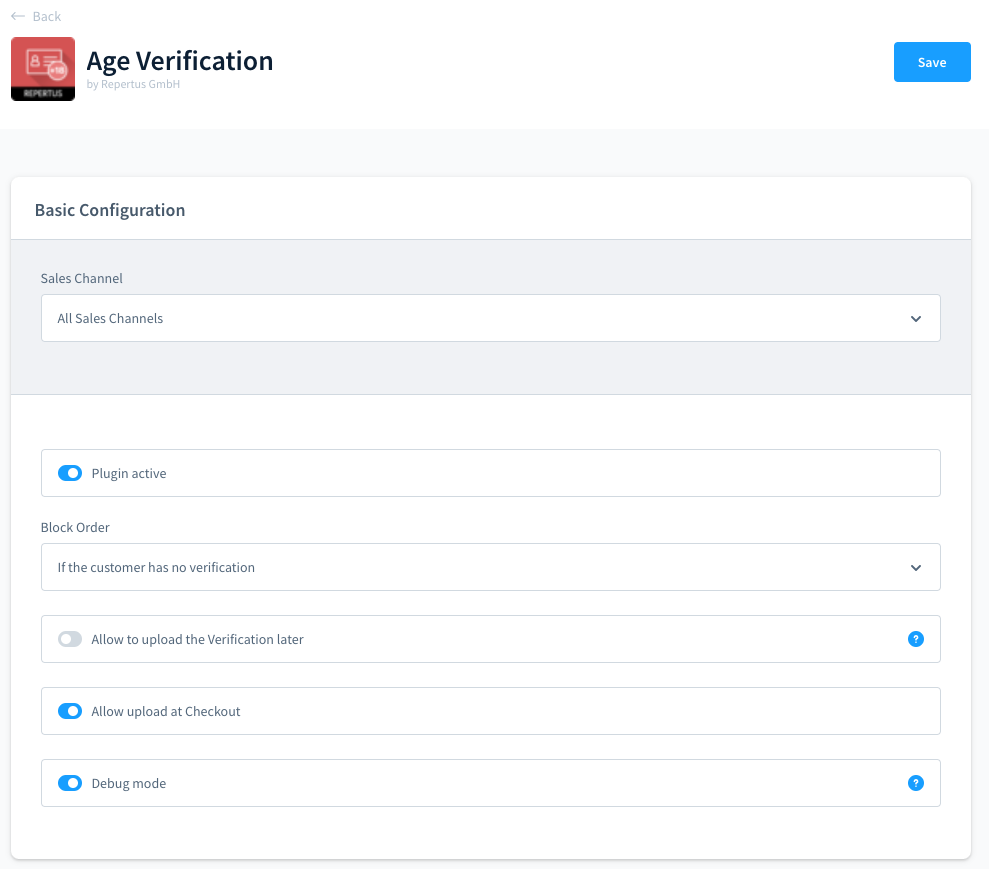Click the Age Verification title
This screenshot has height=869, width=989.
(180, 61)
